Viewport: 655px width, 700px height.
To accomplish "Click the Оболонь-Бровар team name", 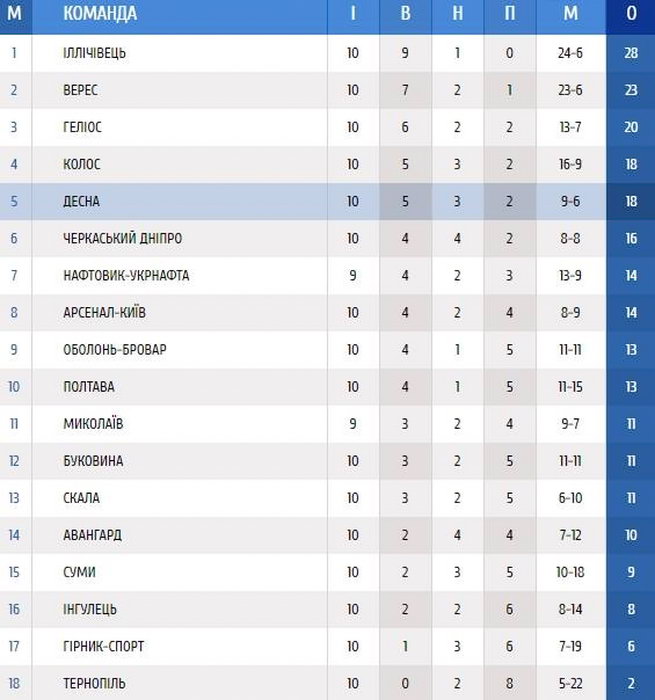I will pyautogui.click(x=115, y=349).
